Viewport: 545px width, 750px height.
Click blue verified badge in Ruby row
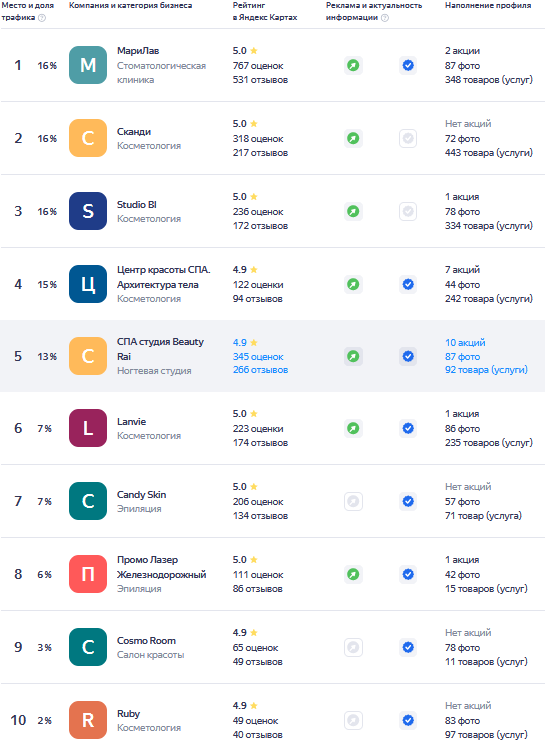coord(408,720)
